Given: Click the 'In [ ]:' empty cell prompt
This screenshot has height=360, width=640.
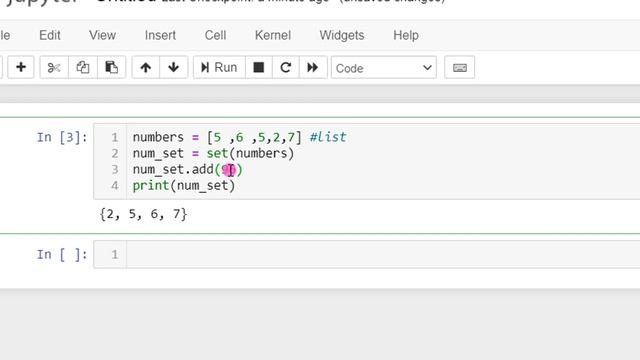Looking at the screenshot, I should tap(62, 254).
